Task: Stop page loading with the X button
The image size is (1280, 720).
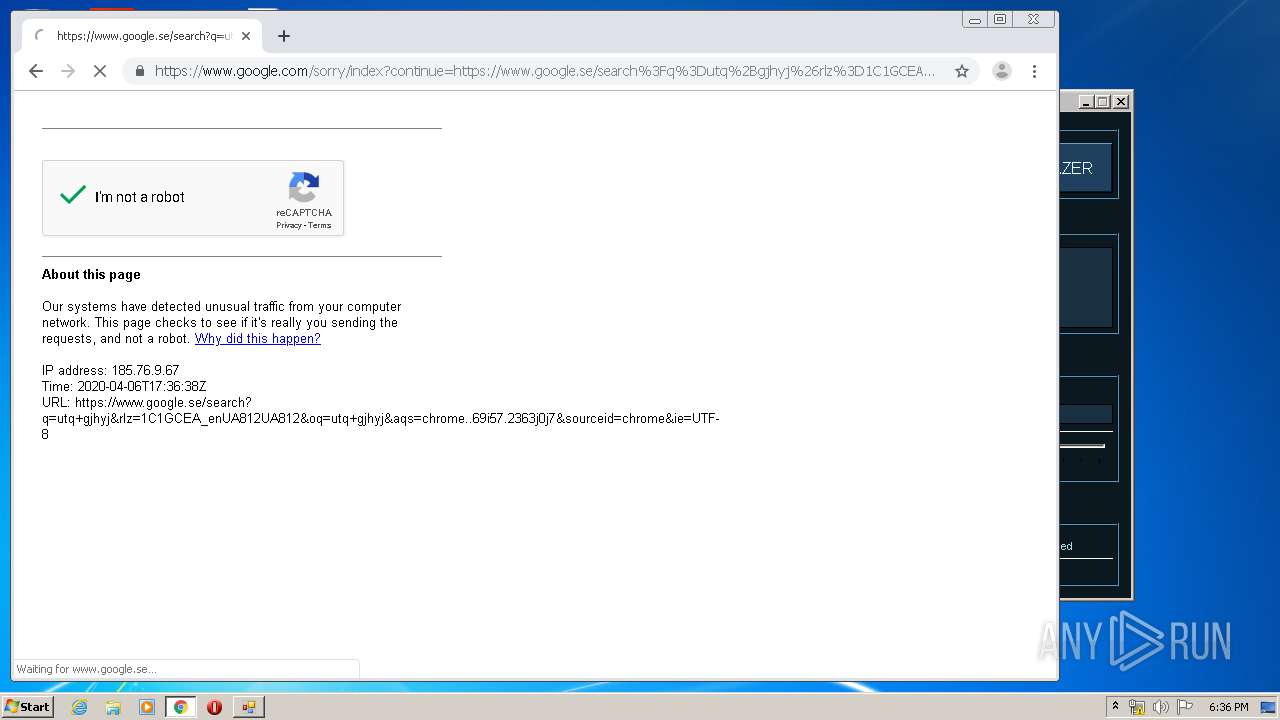Action: click(100, 71)
